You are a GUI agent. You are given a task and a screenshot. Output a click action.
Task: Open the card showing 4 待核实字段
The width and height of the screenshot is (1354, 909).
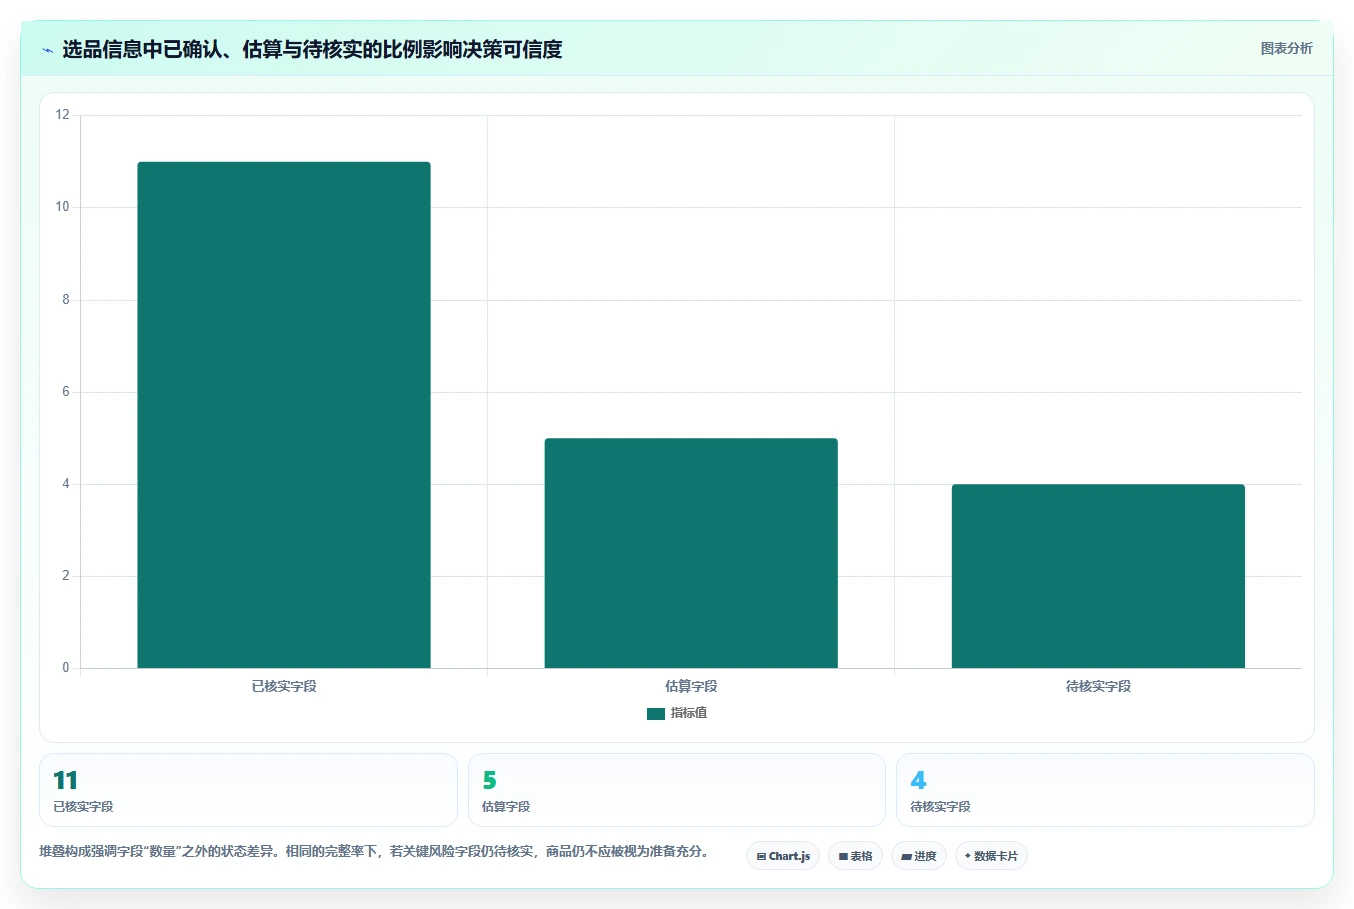[1105, 790]
